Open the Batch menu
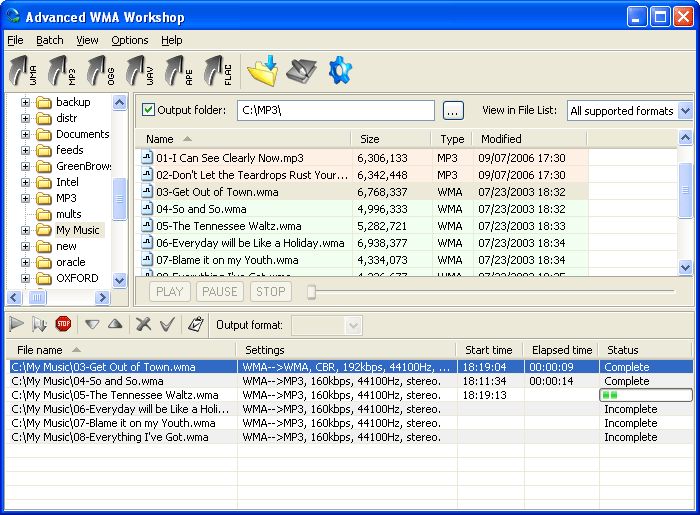 coord(50,40)
